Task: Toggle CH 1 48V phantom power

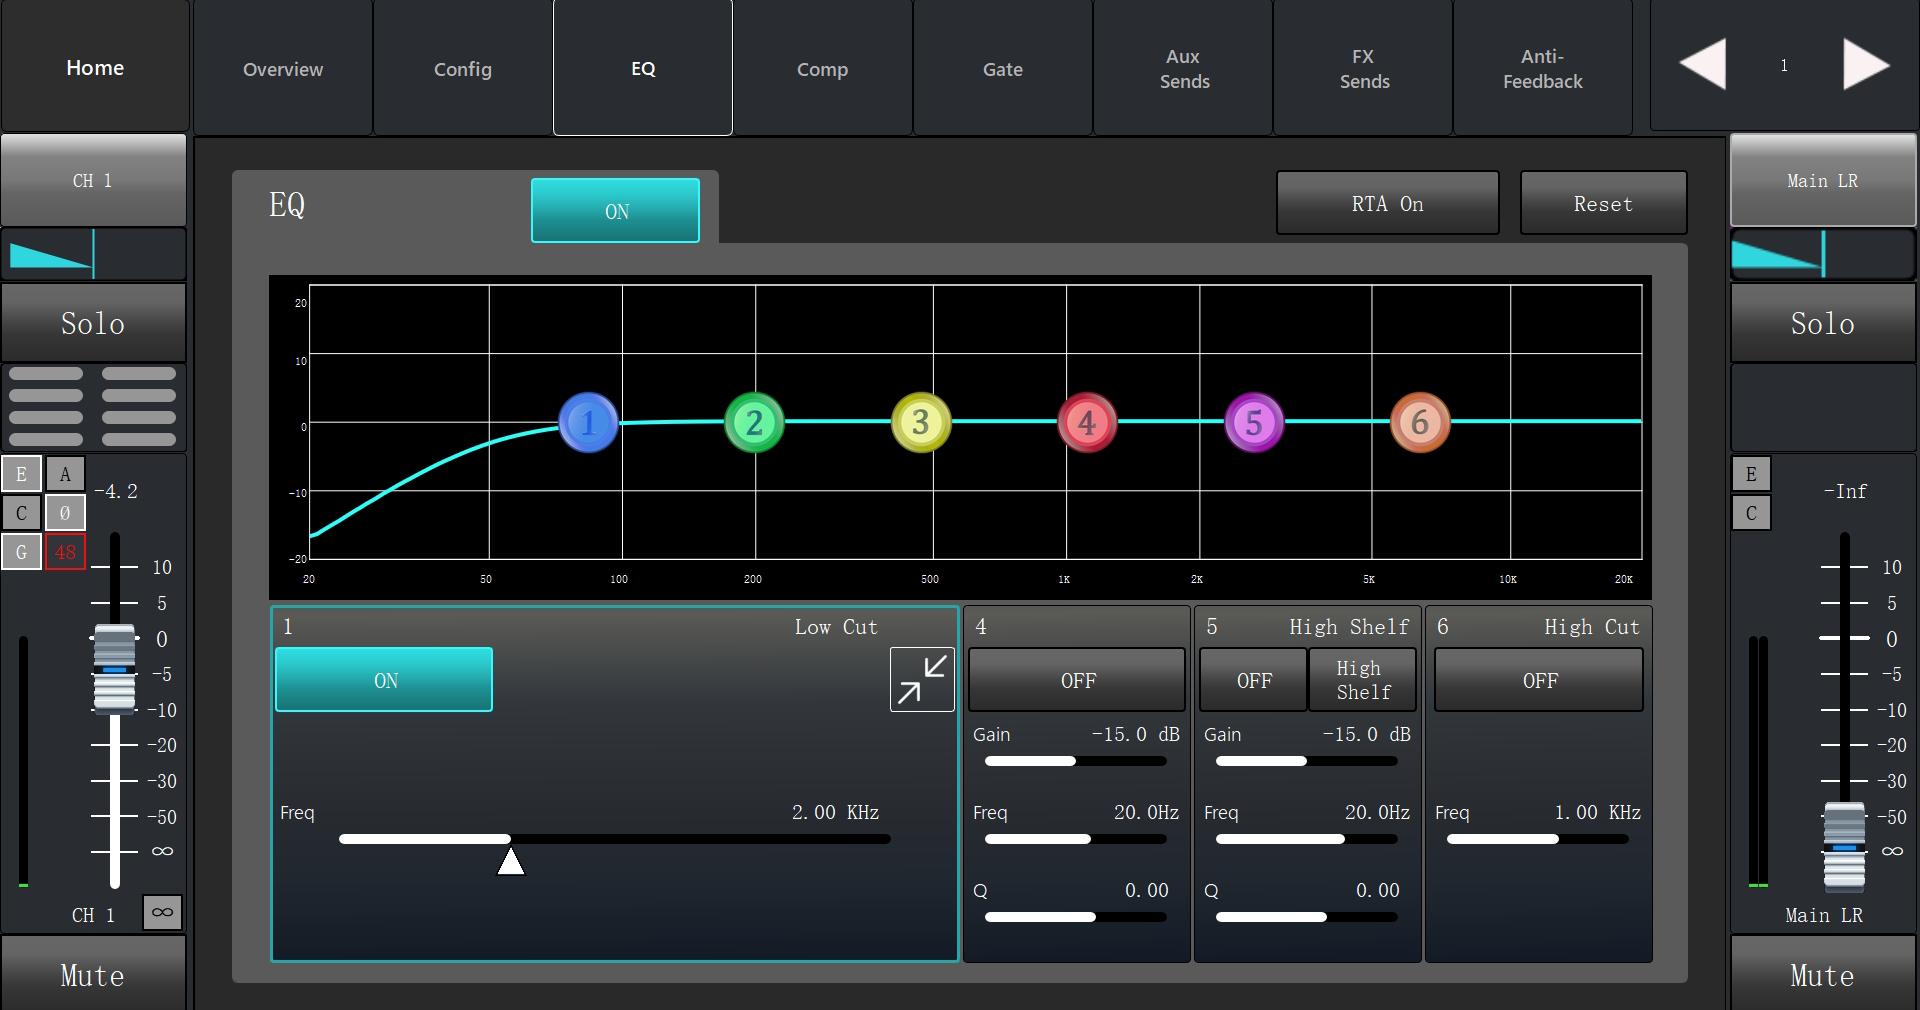Action: pos(65,552)
